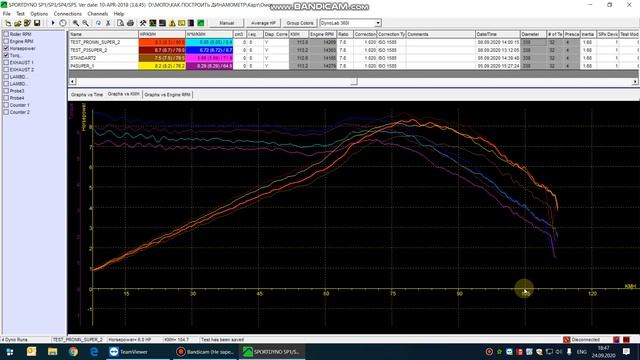Image resolution: width=640 pixels, height=360 pixels.
Task: Click the Manual button
Action: coord(227,23)
